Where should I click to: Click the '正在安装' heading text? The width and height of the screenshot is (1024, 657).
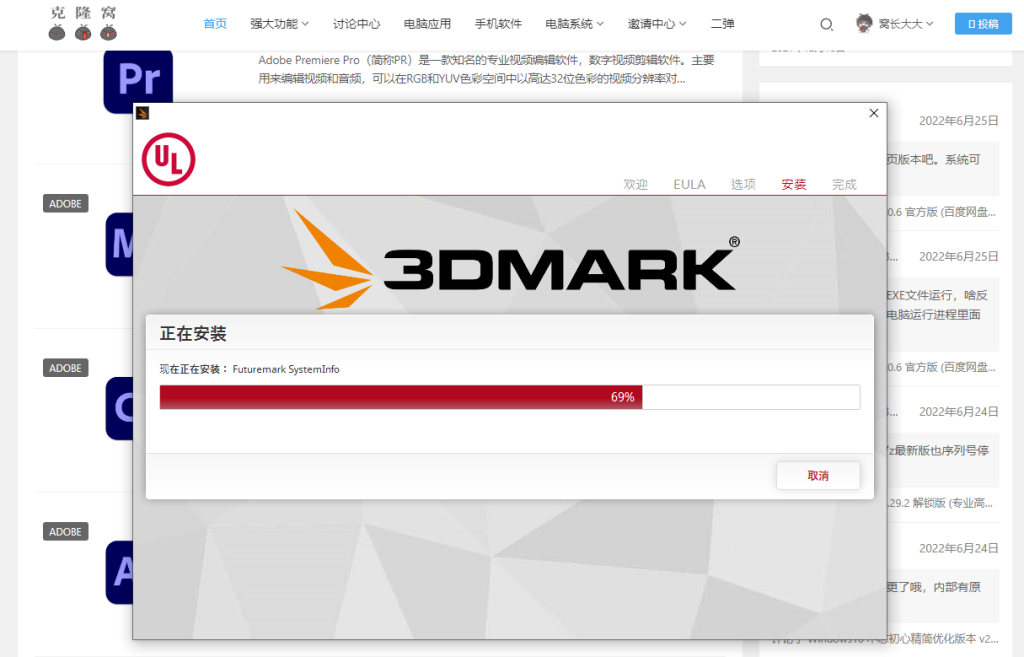coord(193,334)
